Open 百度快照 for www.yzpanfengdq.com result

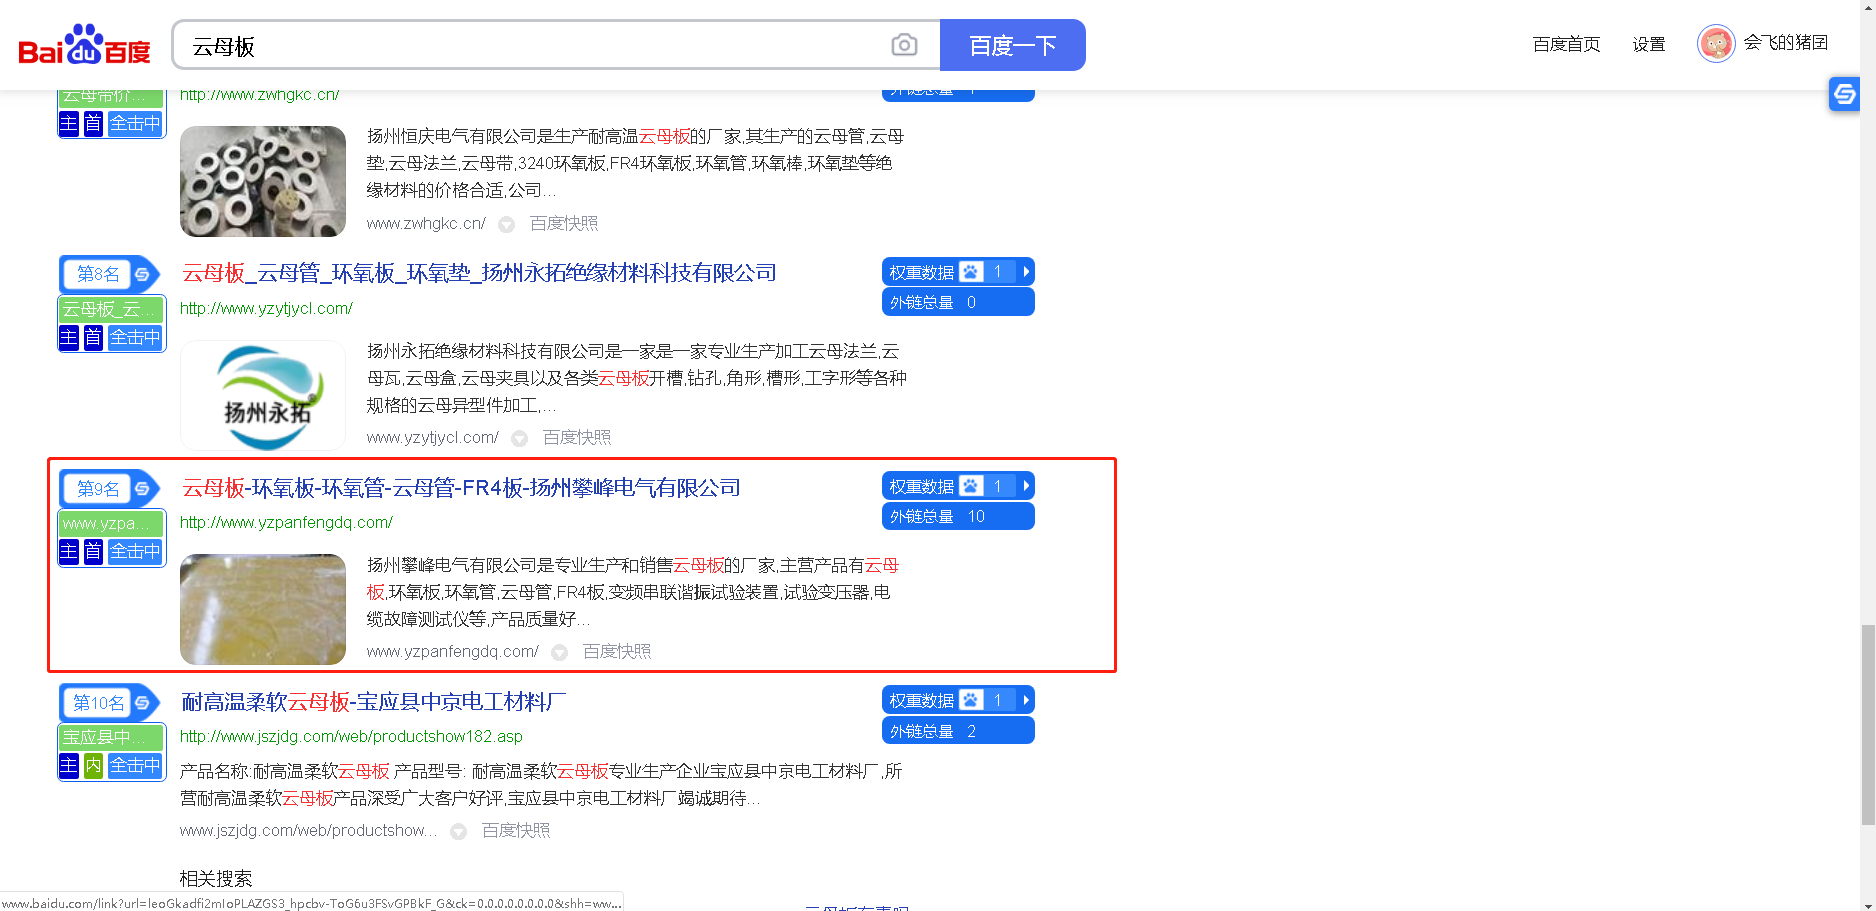click(617, 651)
